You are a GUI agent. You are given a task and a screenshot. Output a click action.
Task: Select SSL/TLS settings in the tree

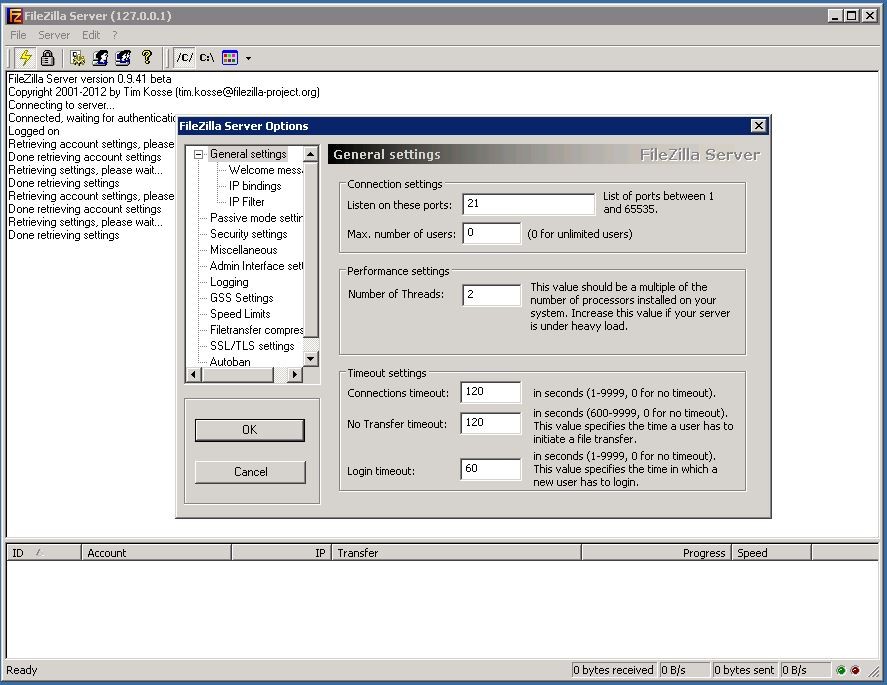point(252,346)
